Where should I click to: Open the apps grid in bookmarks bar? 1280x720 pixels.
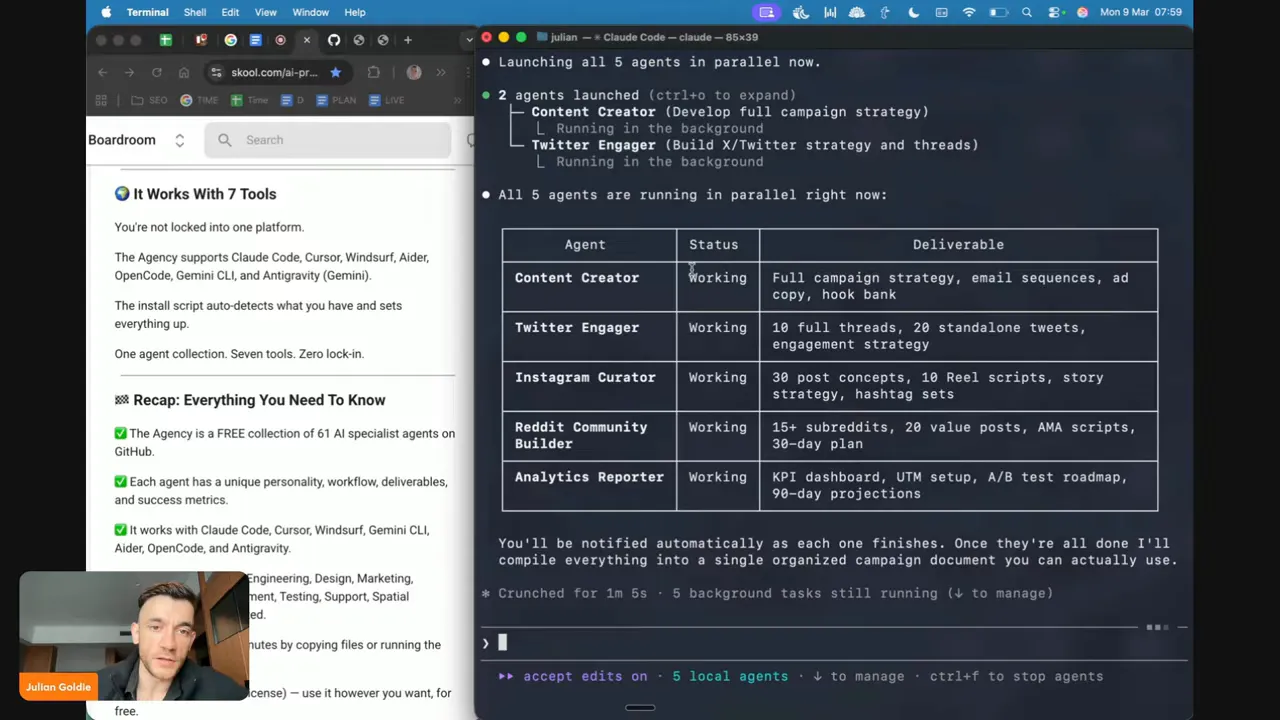101,100
